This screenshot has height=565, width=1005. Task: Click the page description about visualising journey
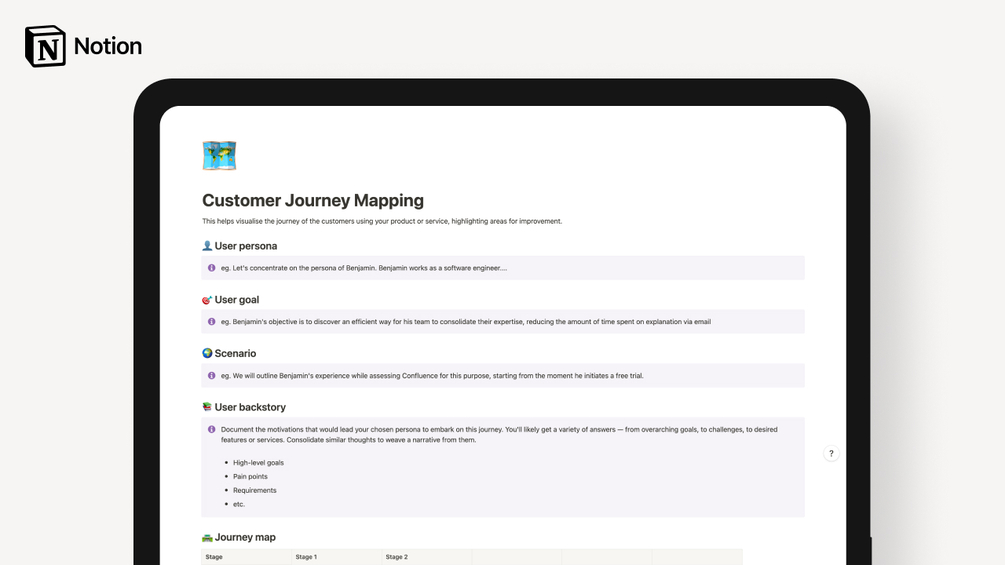382,222
